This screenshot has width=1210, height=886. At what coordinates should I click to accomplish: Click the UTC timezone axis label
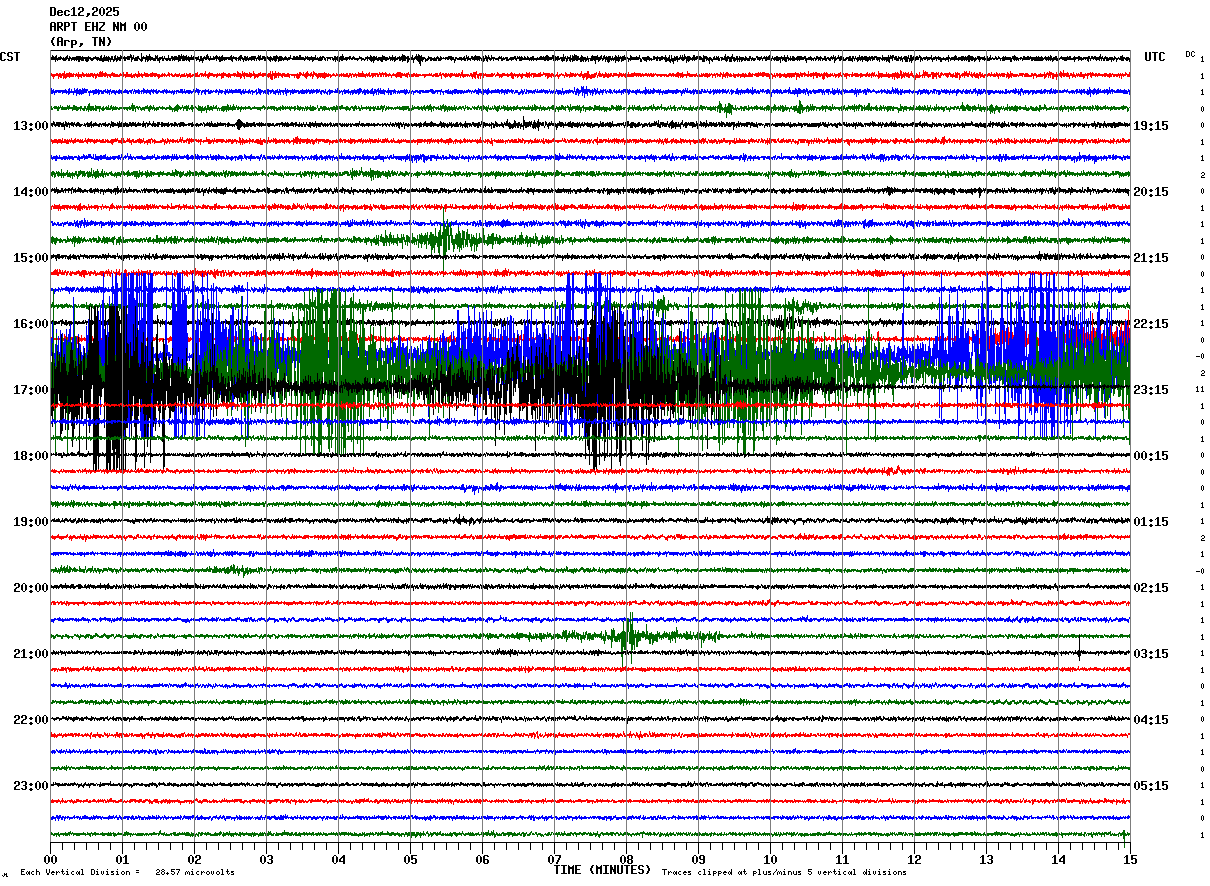pyautogui.click(x=1154, y=57)
